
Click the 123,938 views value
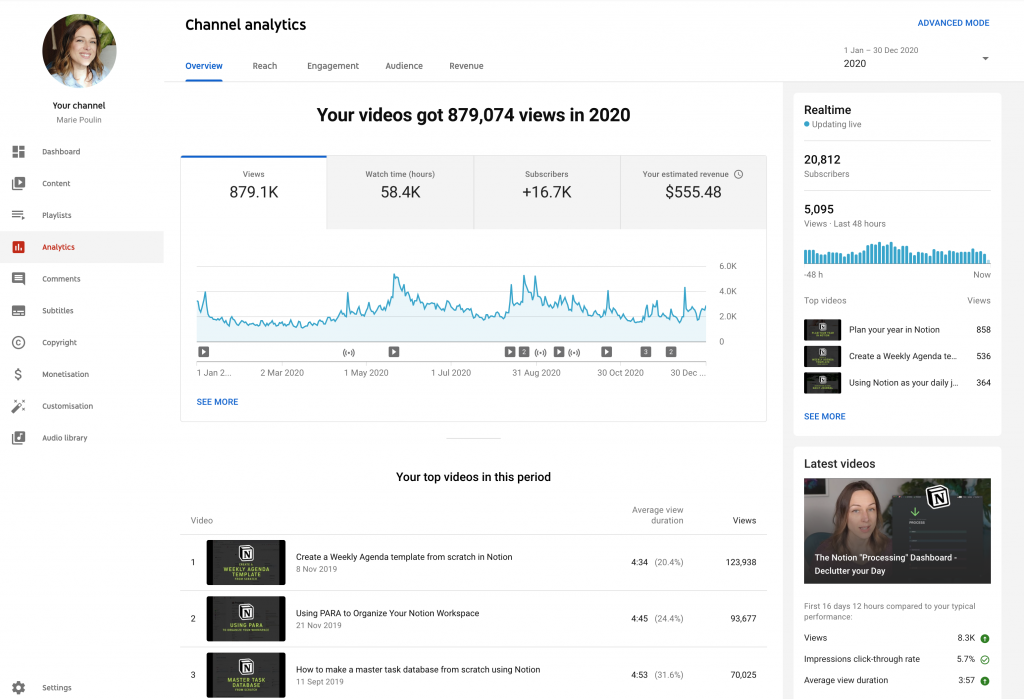(741, 562)
